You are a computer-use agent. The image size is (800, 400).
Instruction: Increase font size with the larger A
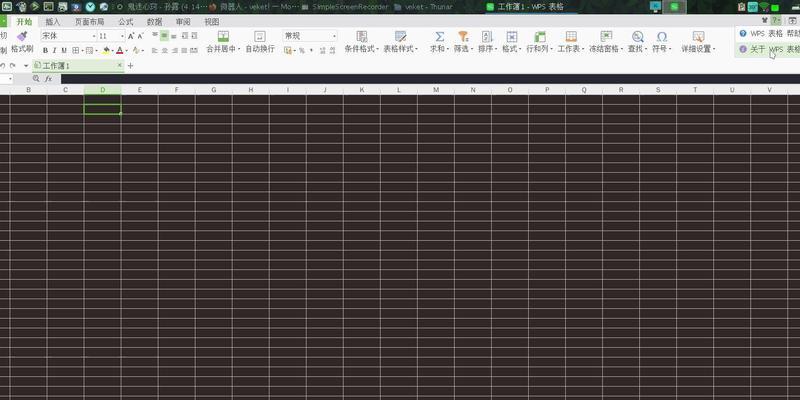[x=131, y=36]
